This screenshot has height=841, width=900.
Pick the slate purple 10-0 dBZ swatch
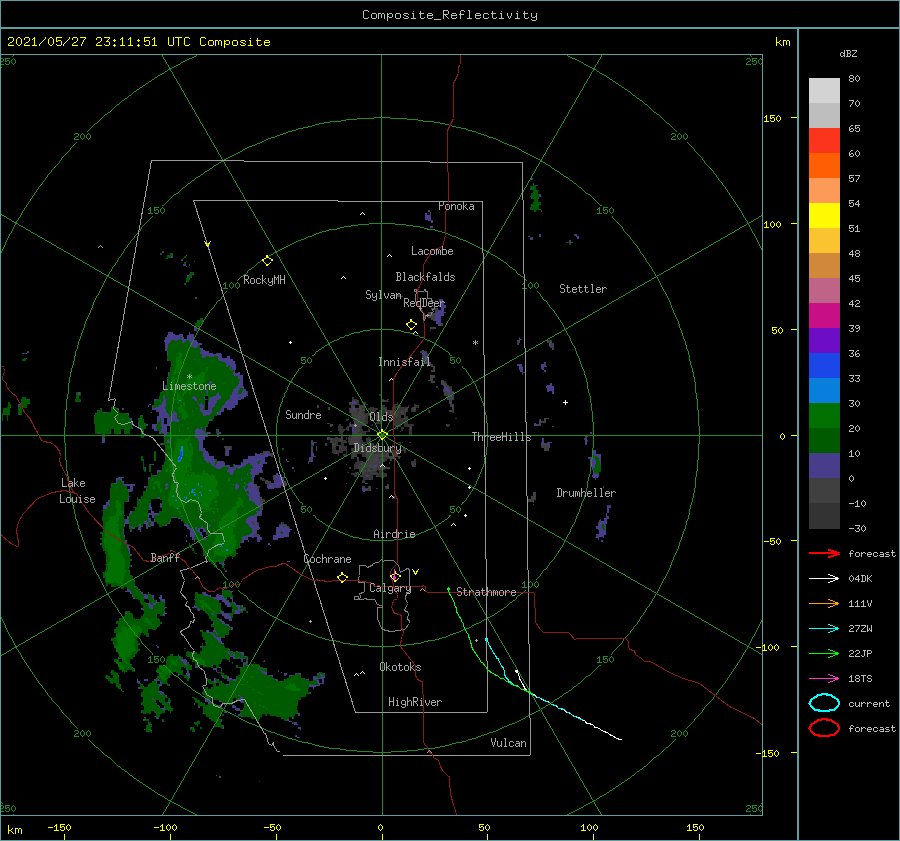tap(824, 466)
